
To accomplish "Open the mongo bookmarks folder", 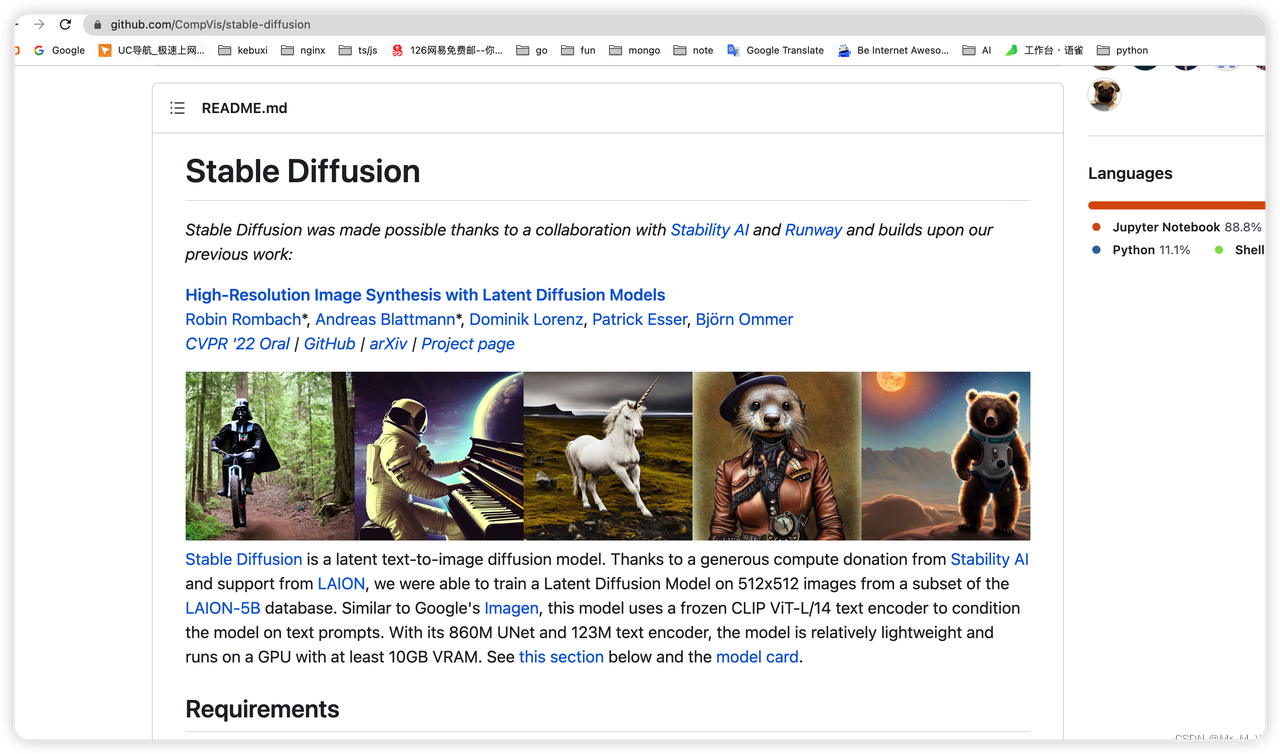I will (x=634, y=50).
